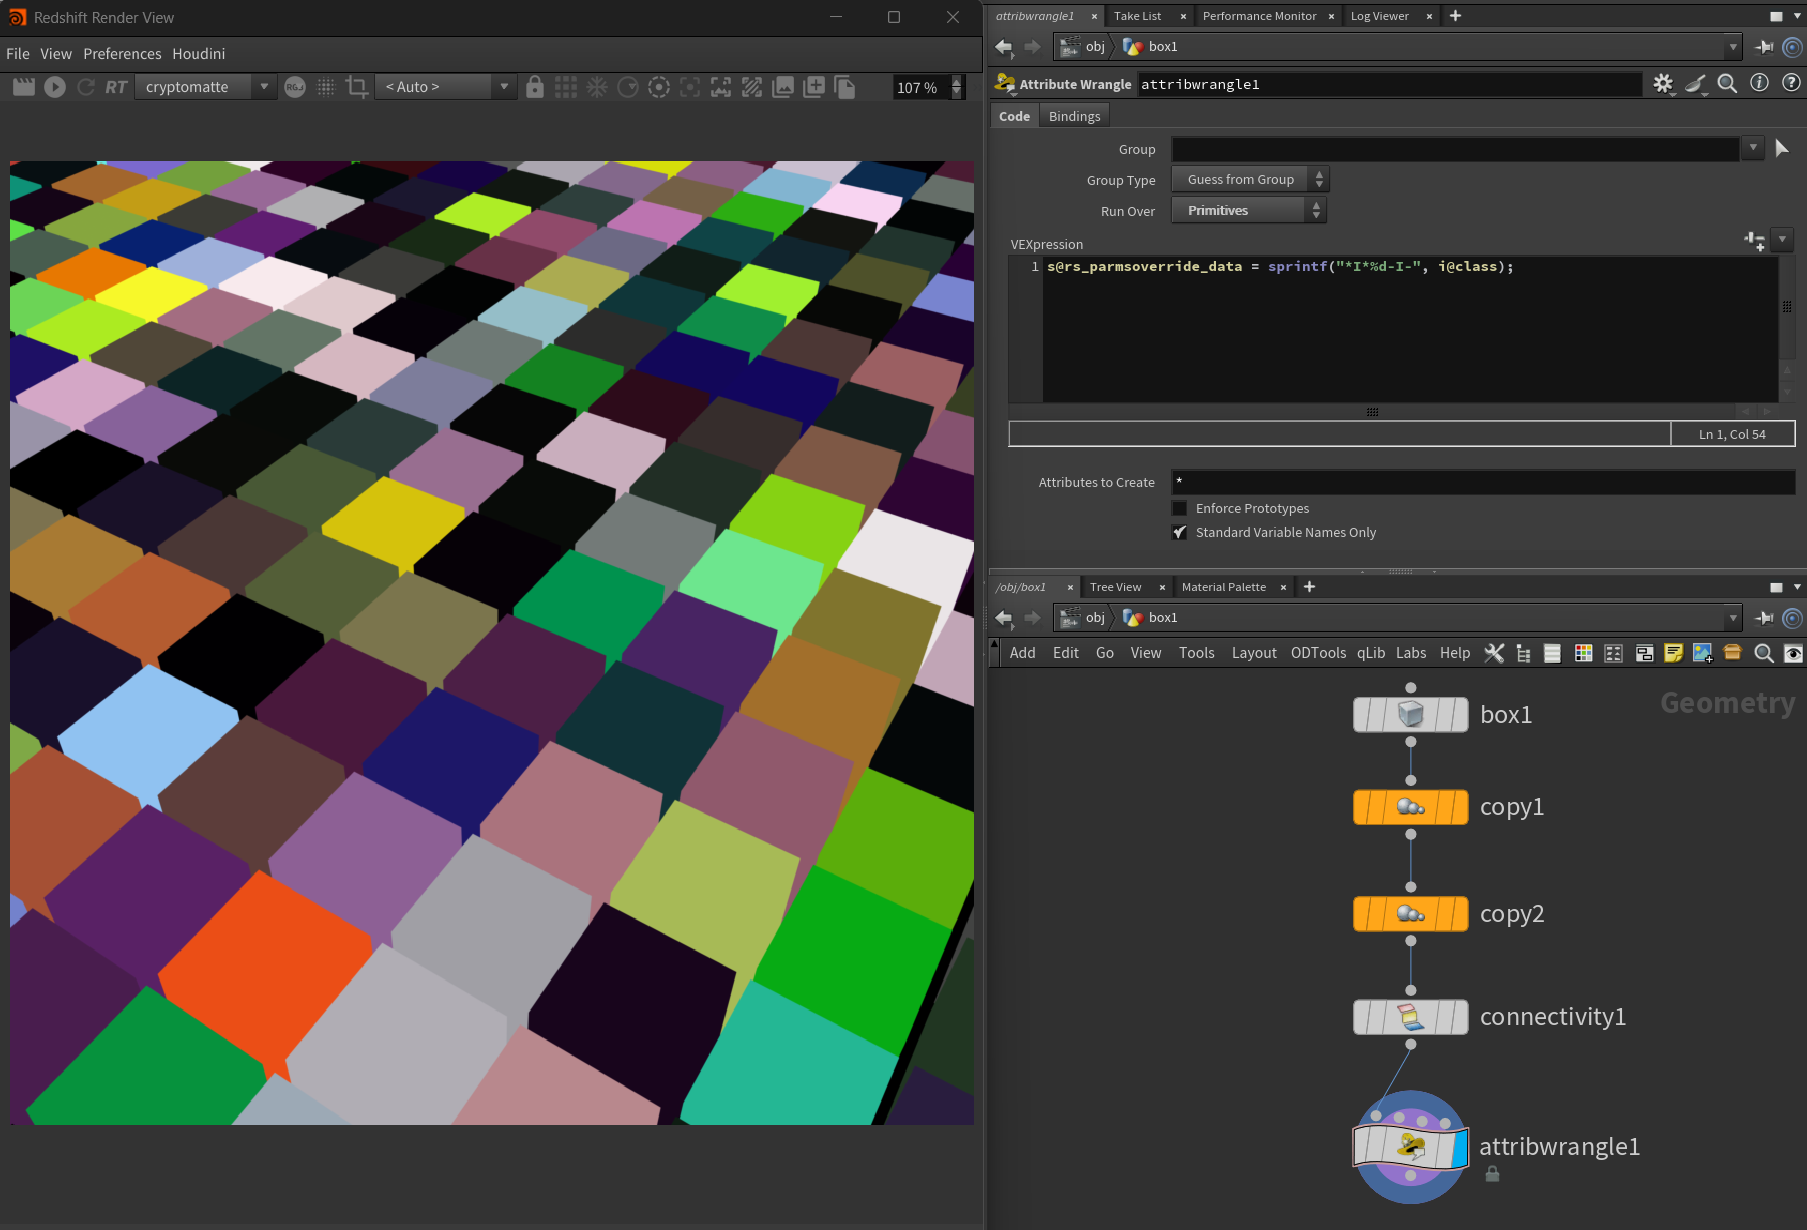
Task: Click the sticky note icon in network toolbar
Action: (1673, 653)
